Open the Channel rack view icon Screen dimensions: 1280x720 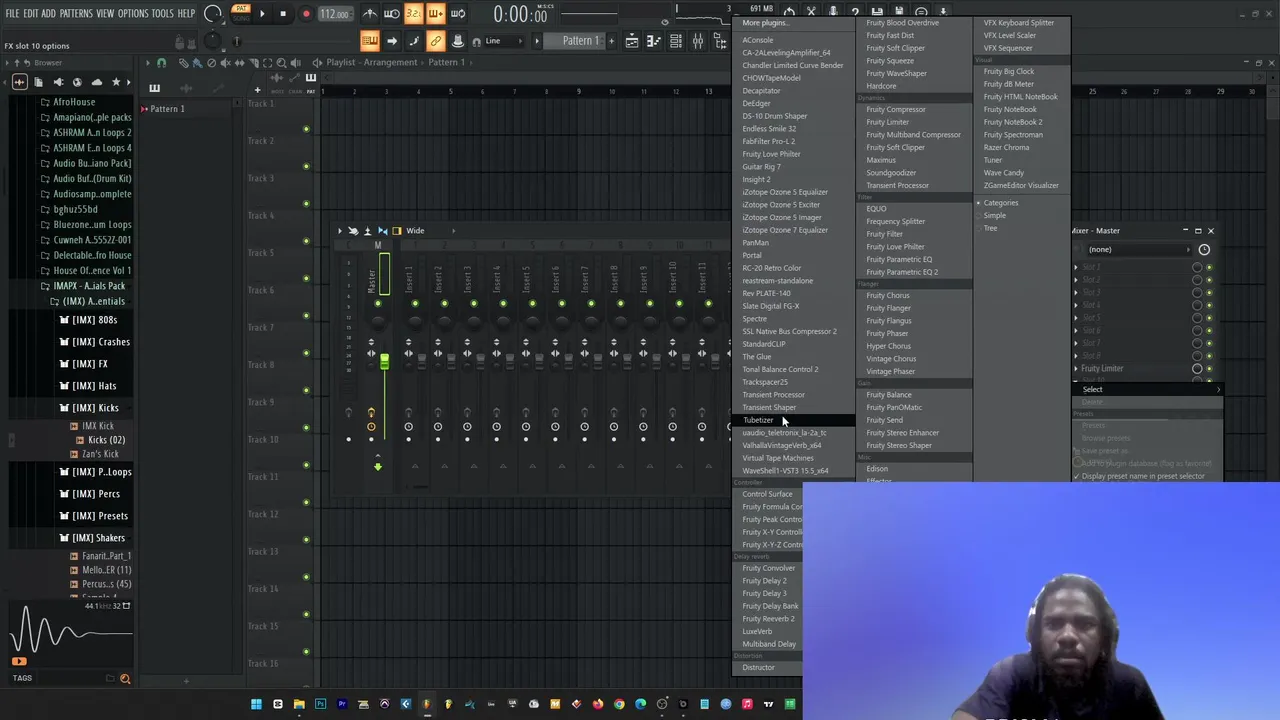(676, 41)
